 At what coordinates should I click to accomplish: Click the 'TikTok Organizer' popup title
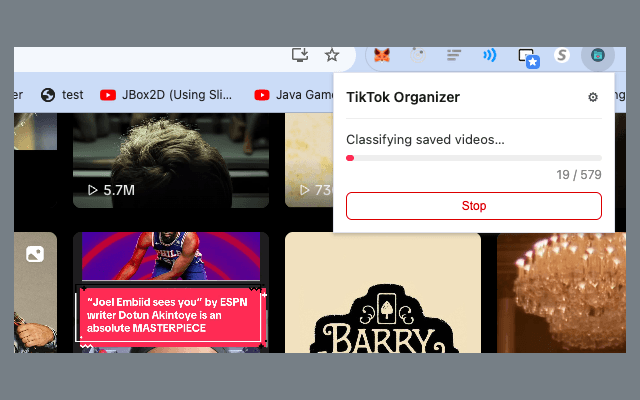click(x=403, y=97)
